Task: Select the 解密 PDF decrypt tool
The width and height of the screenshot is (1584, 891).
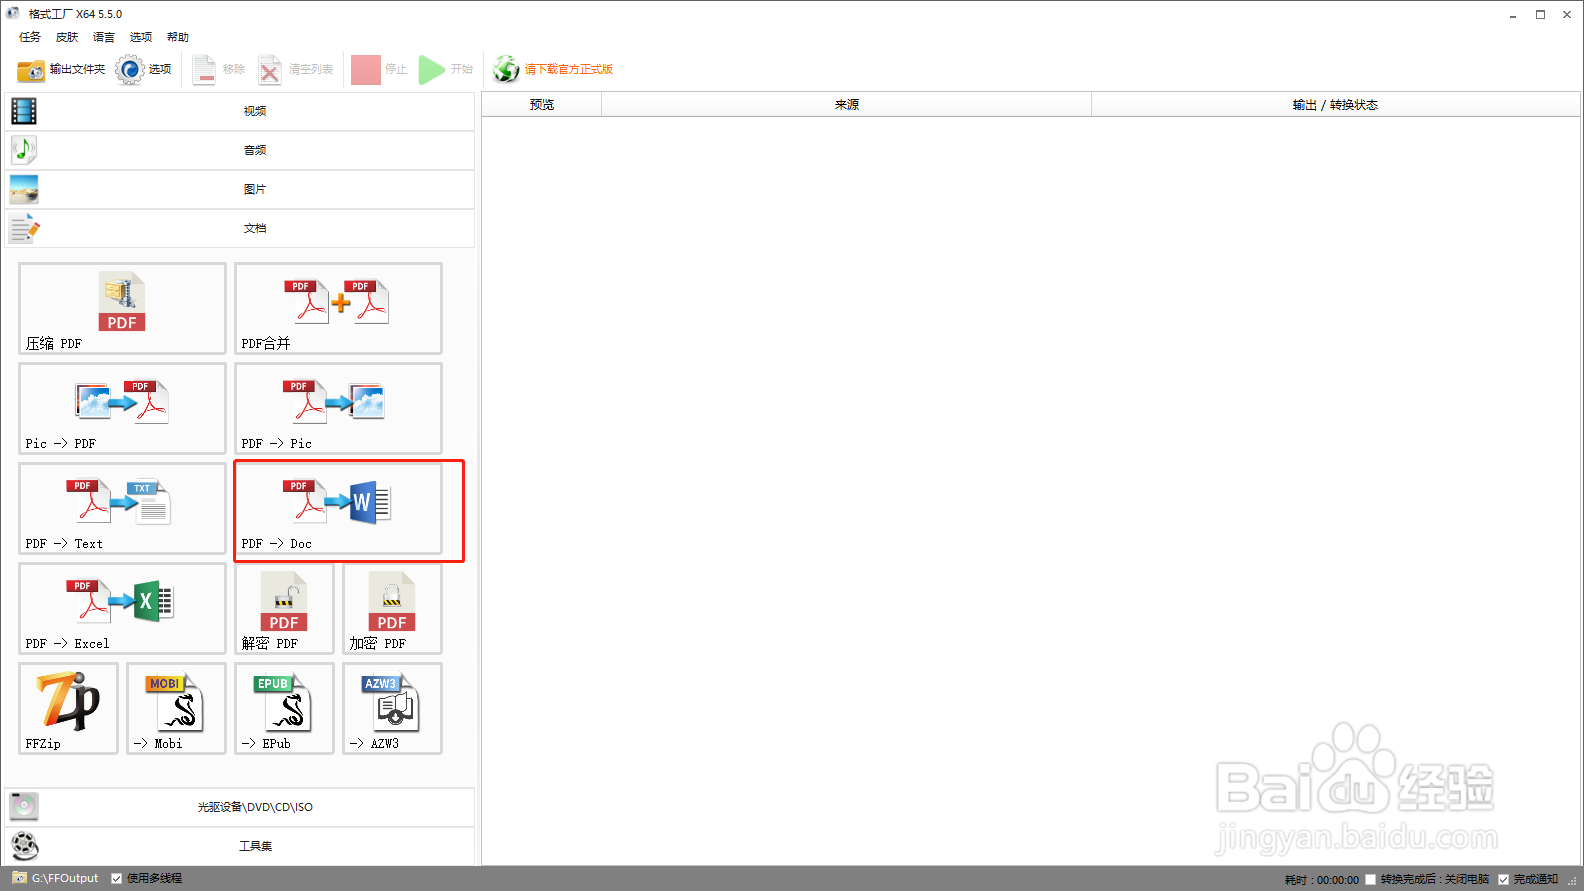Action: [284, 608]
